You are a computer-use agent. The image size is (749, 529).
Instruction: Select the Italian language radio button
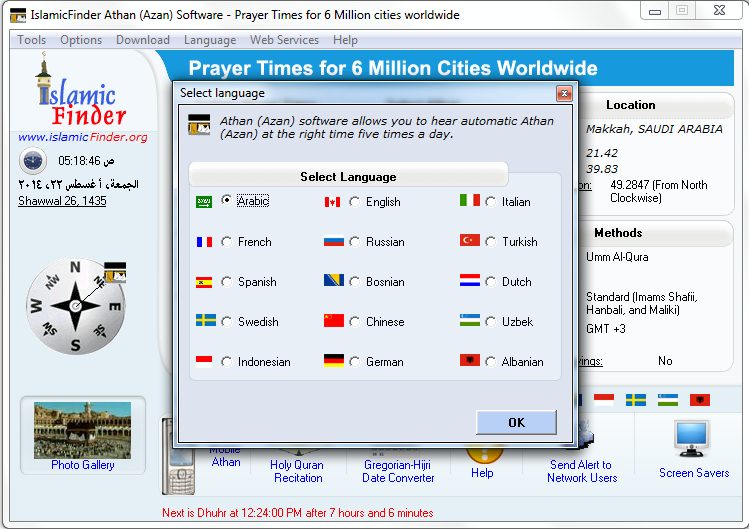[491, 202]
